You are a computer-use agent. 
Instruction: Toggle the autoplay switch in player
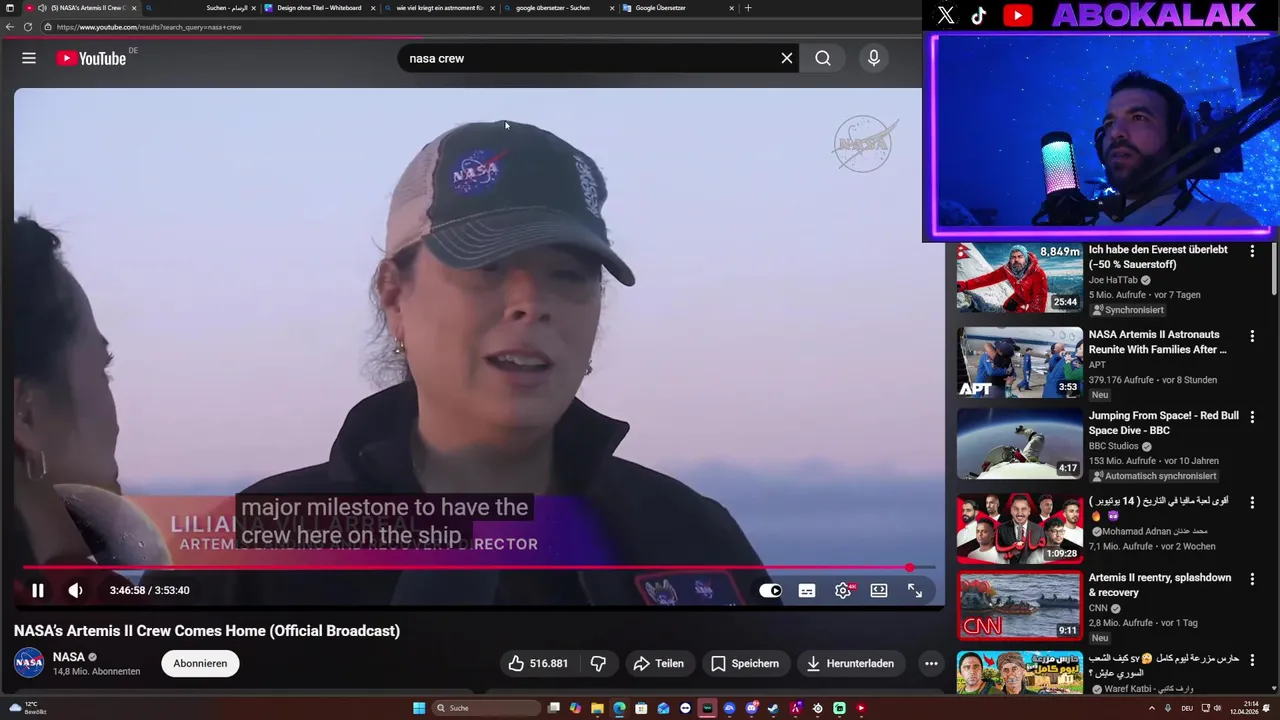click(x=770, y=591)
